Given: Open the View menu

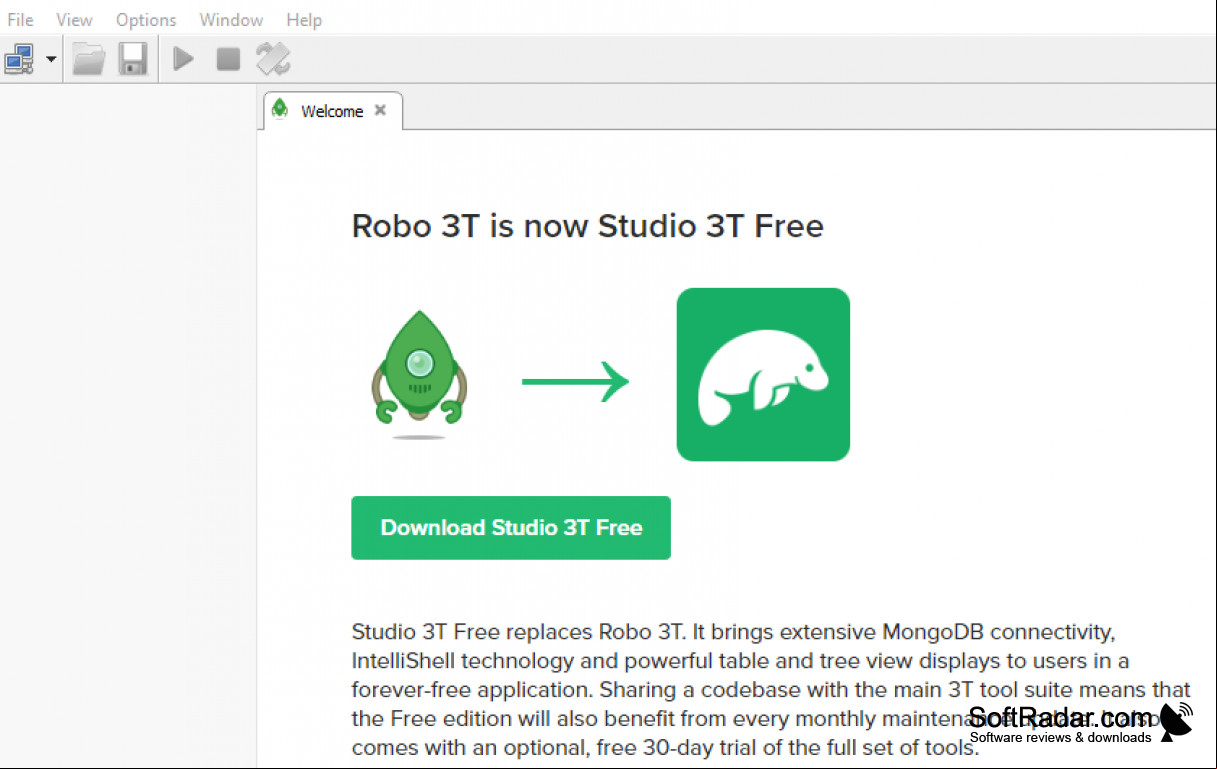Looking at the screenshot, I should tap(75, 20).
